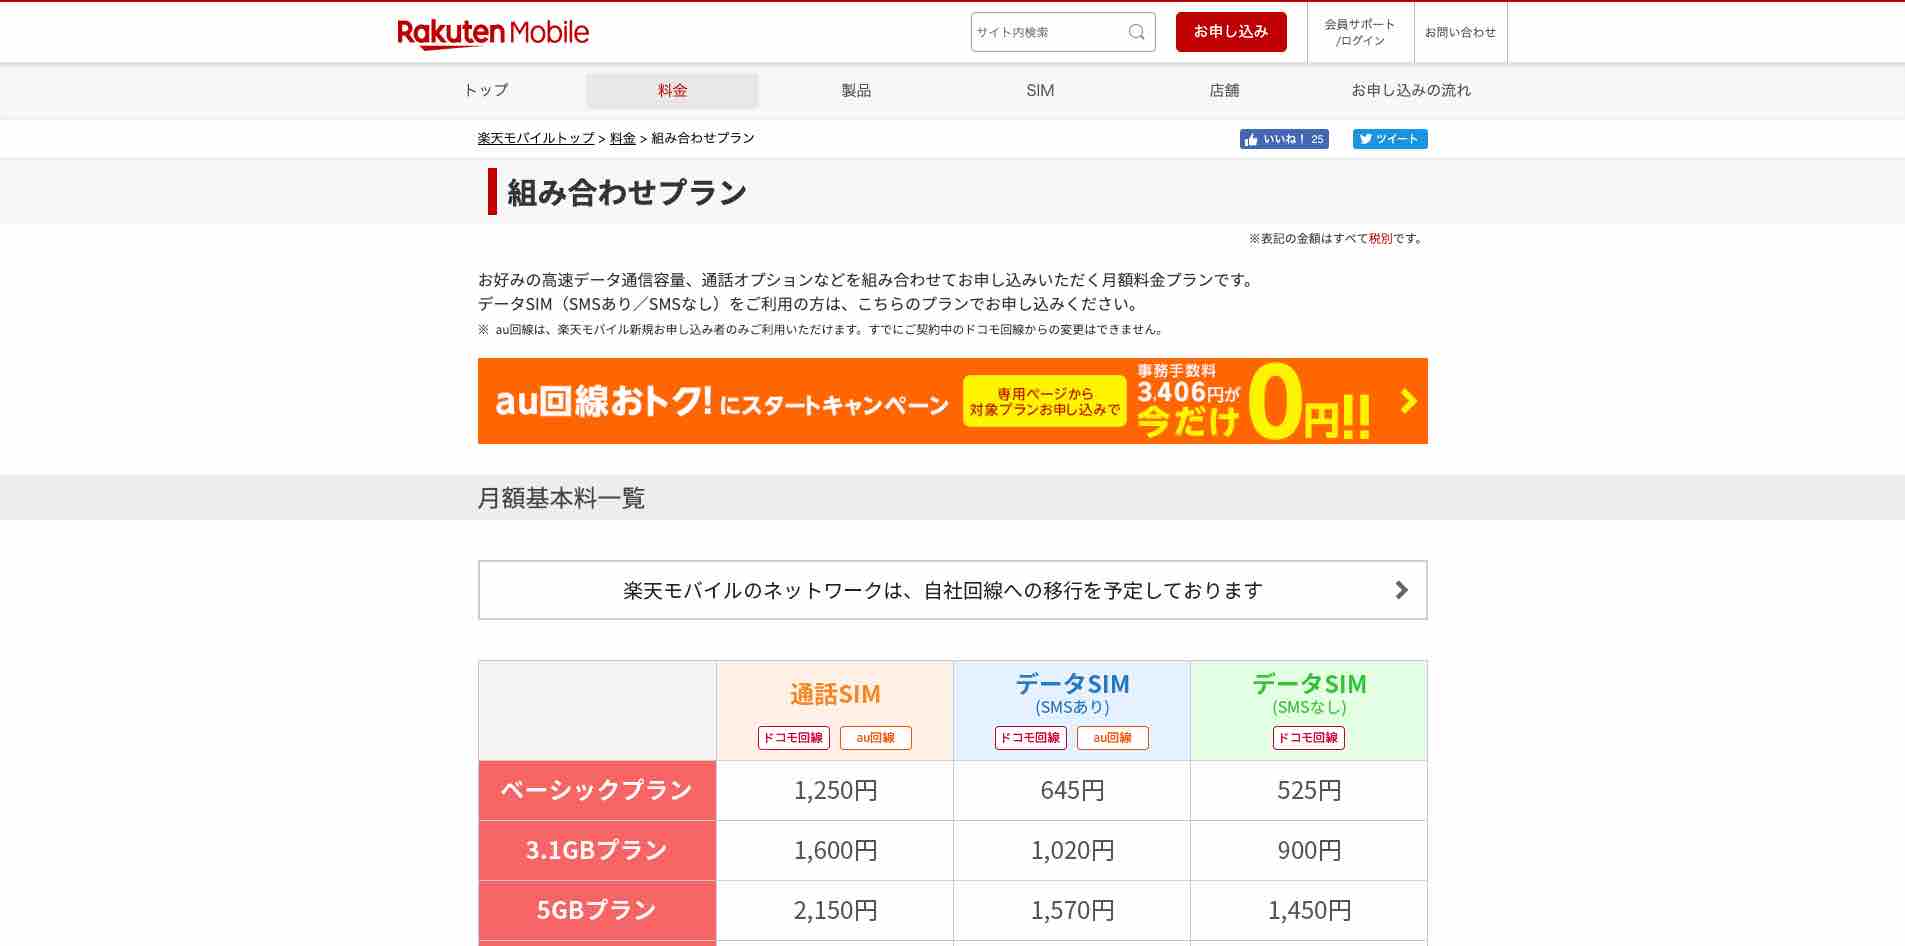Screen dimensions: 1905x946
Task: Open お問い合わせ link
Action: pyautogui.click(x=1460, y=32)
